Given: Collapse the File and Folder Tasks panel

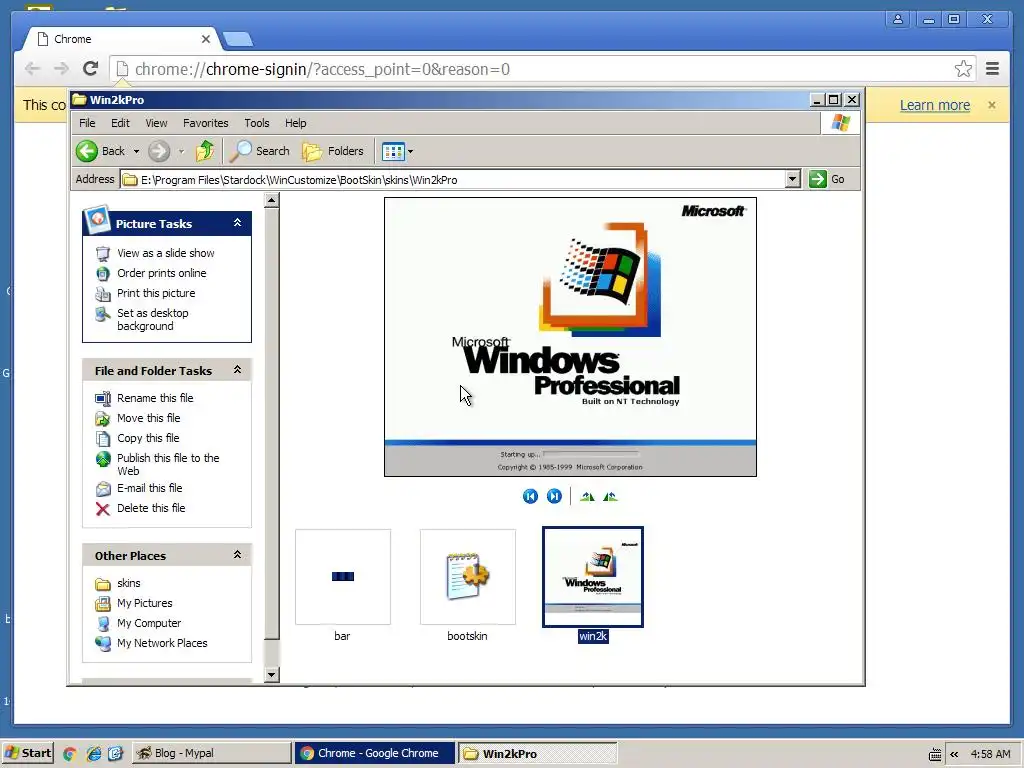Looking at the screenshot, I should click(238, 370).
